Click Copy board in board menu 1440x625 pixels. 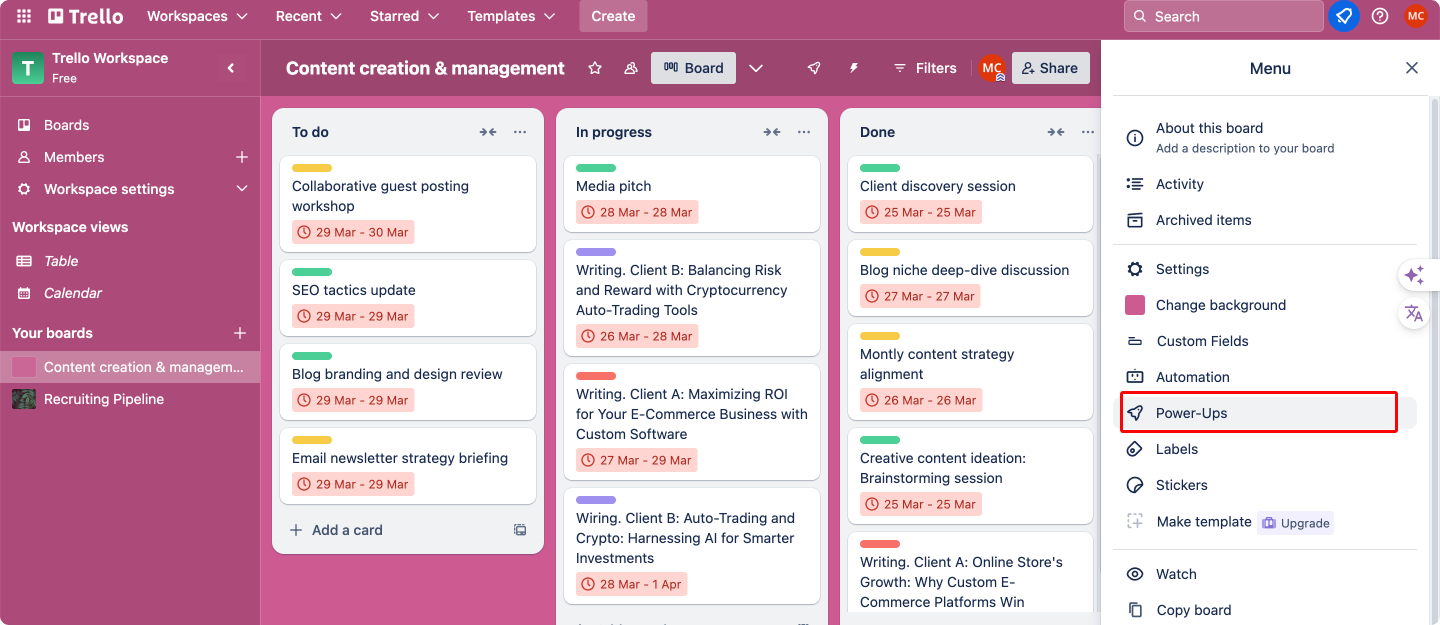coord(1265,610)
